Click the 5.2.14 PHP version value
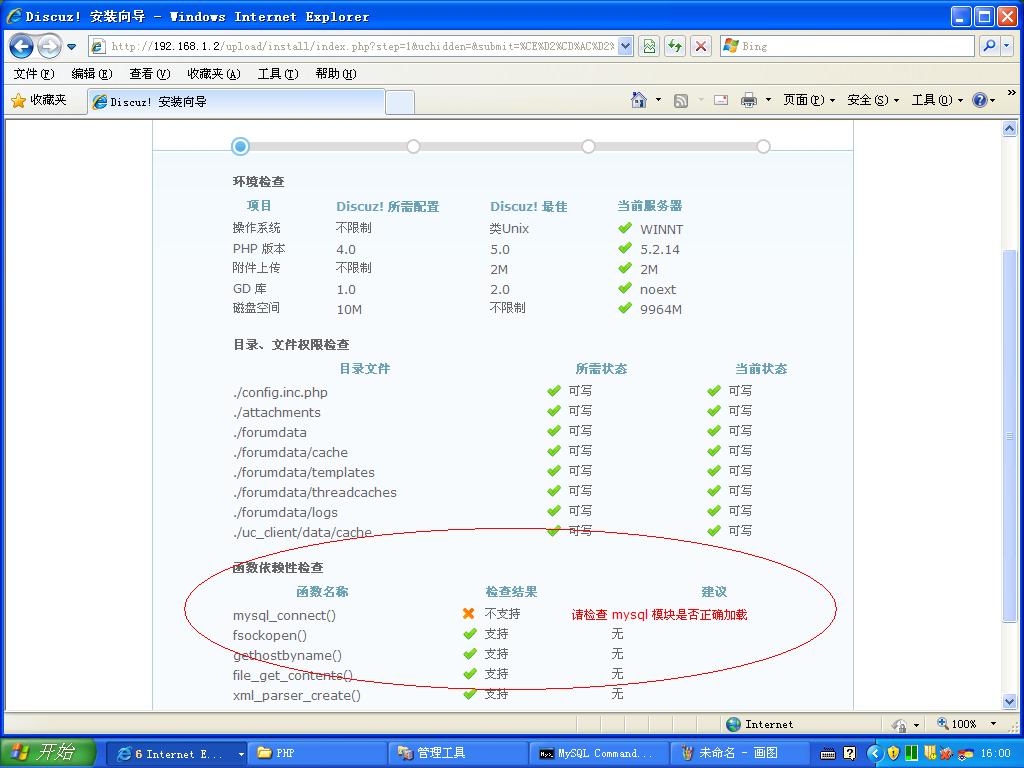This screenshot has height=768, width=1024. 660,249
